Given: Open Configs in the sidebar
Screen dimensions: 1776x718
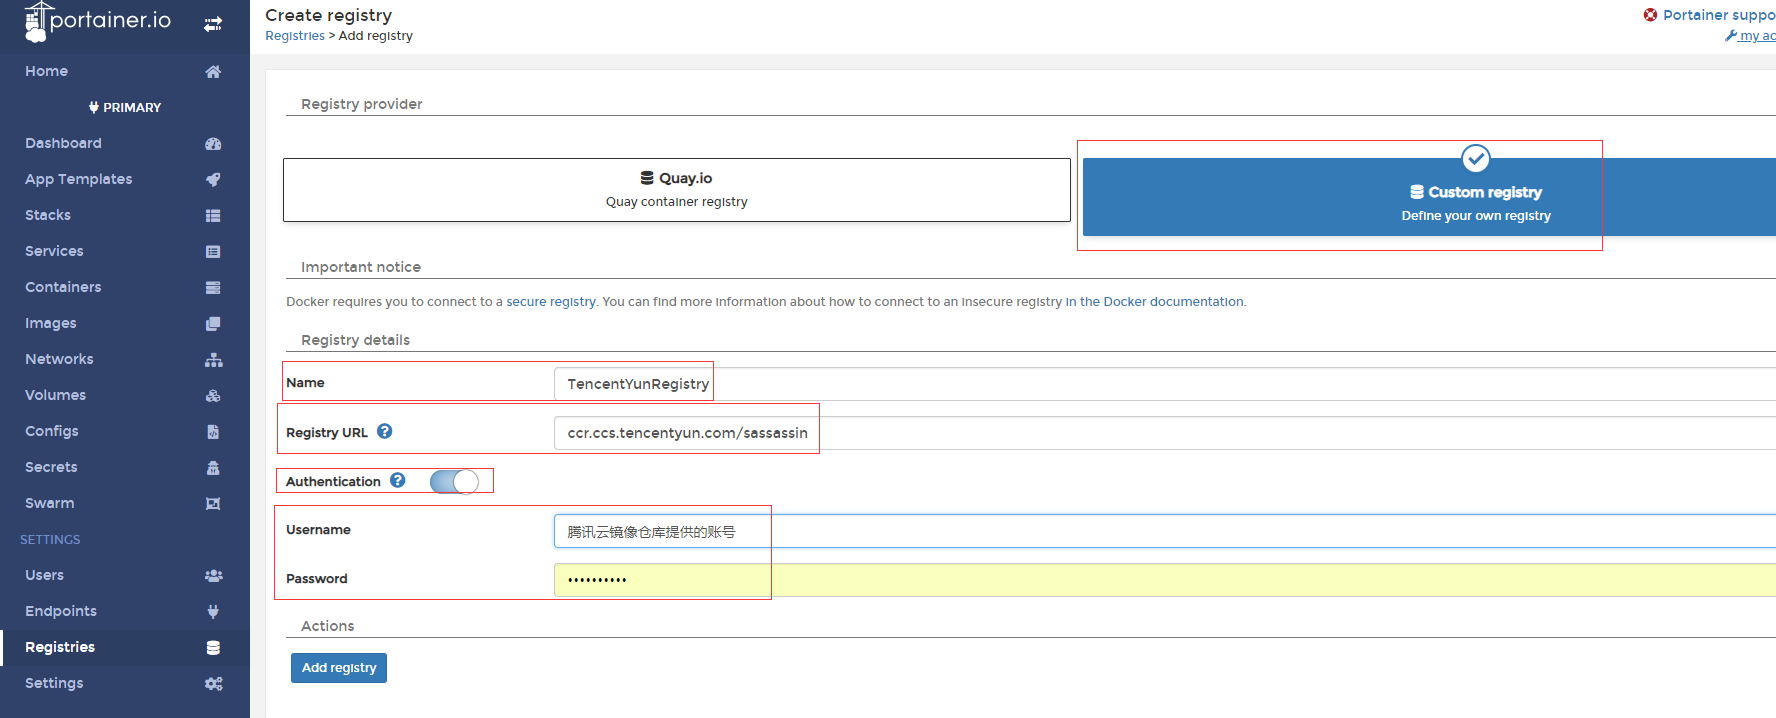Looking at the screenshot, I should [52, 432].
